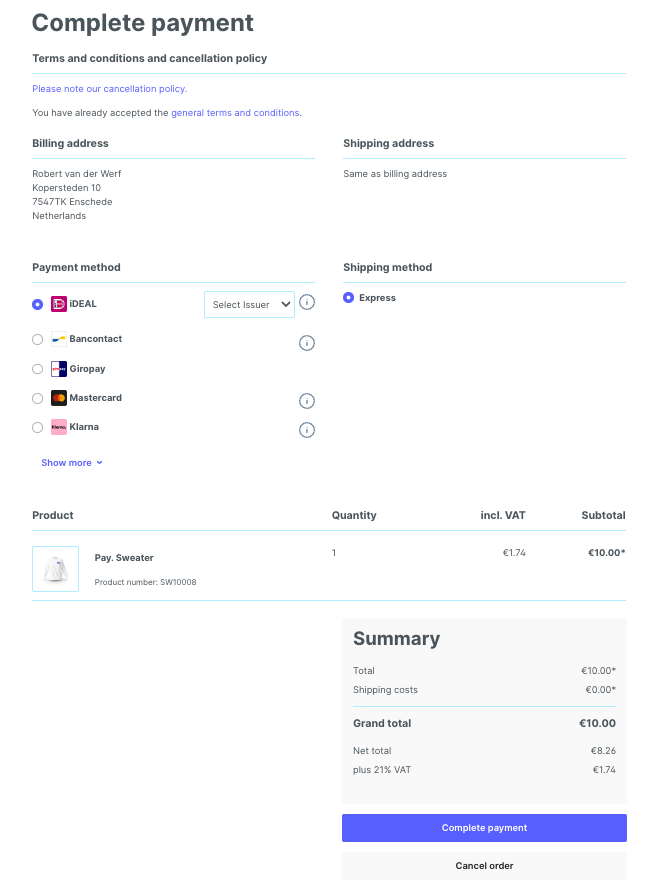The image size is (662, 896).
Task: Choose Giropay as payment method
Action: click(38, 369)
